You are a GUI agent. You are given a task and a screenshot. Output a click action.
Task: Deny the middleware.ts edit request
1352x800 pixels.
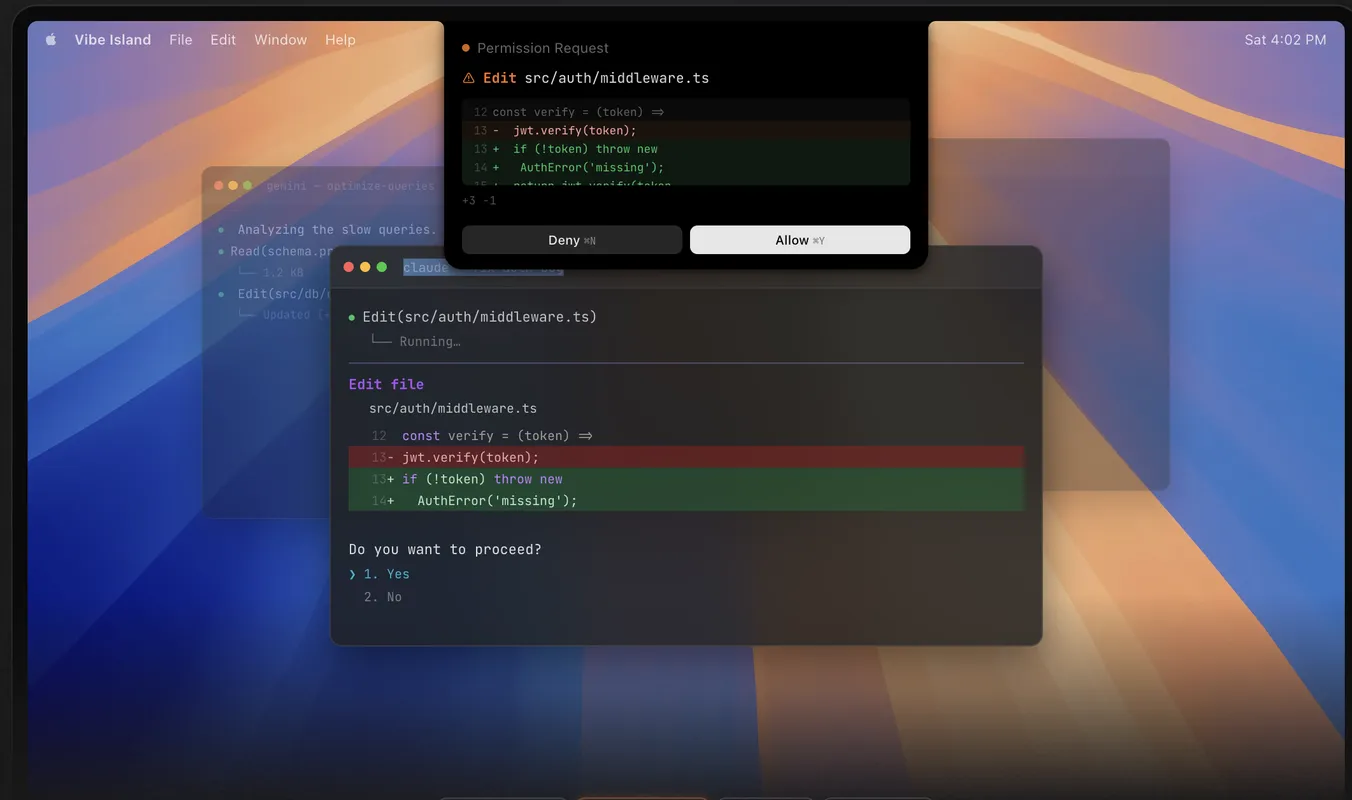pos(572,240)
